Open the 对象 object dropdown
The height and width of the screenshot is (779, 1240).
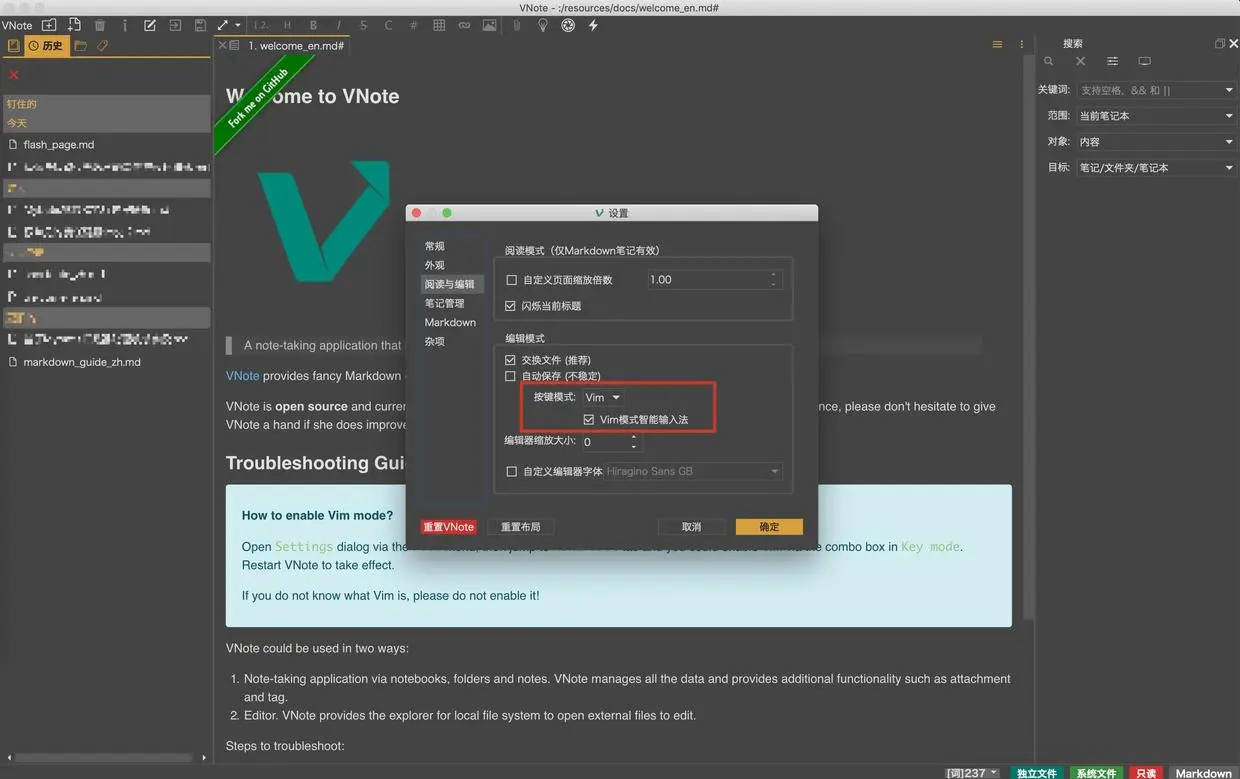[1156, 142]
